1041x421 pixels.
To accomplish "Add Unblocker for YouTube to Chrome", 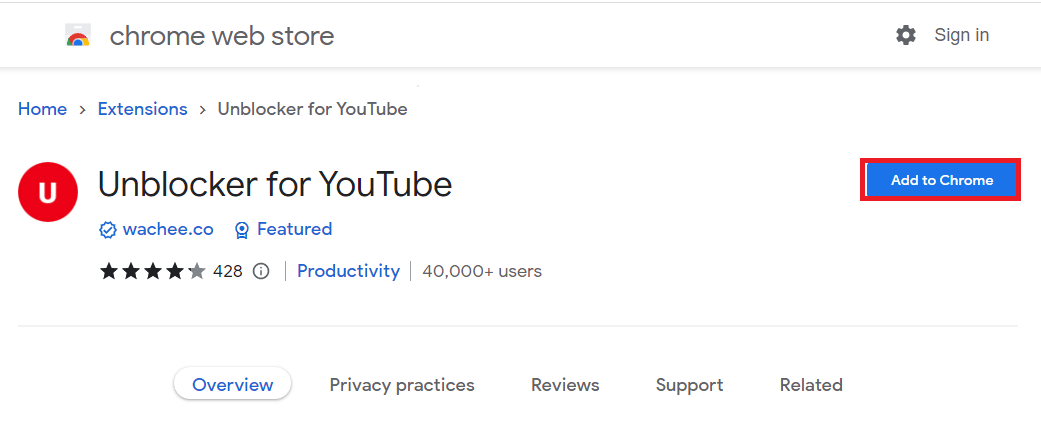I will point(941,180).
